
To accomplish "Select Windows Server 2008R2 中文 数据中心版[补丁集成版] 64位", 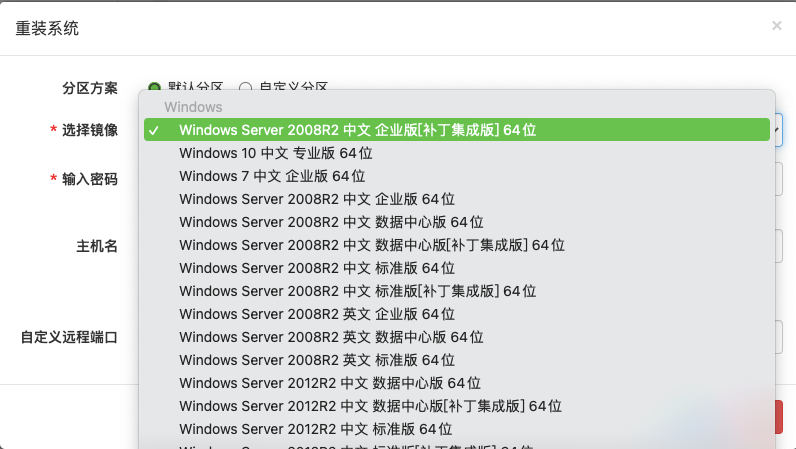I will [x=457, y=245].
